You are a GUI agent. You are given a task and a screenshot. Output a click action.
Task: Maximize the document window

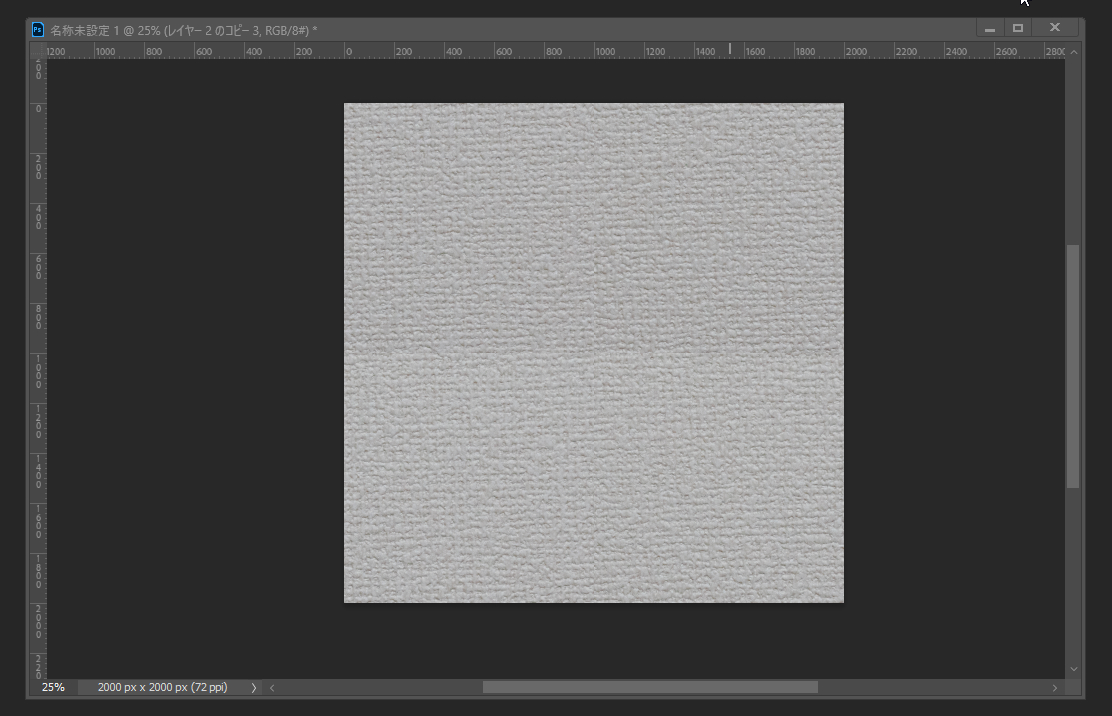coord(1019,28)
